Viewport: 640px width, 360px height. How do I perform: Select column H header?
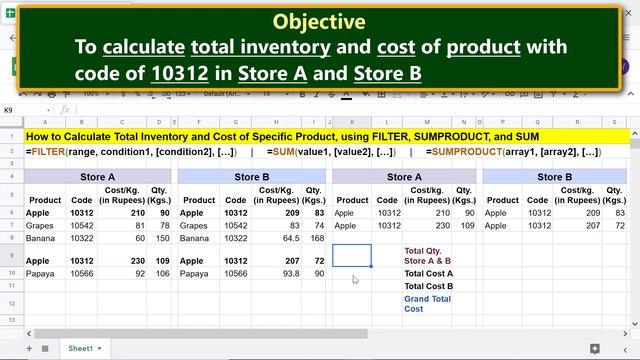click(x=276, y=122)
